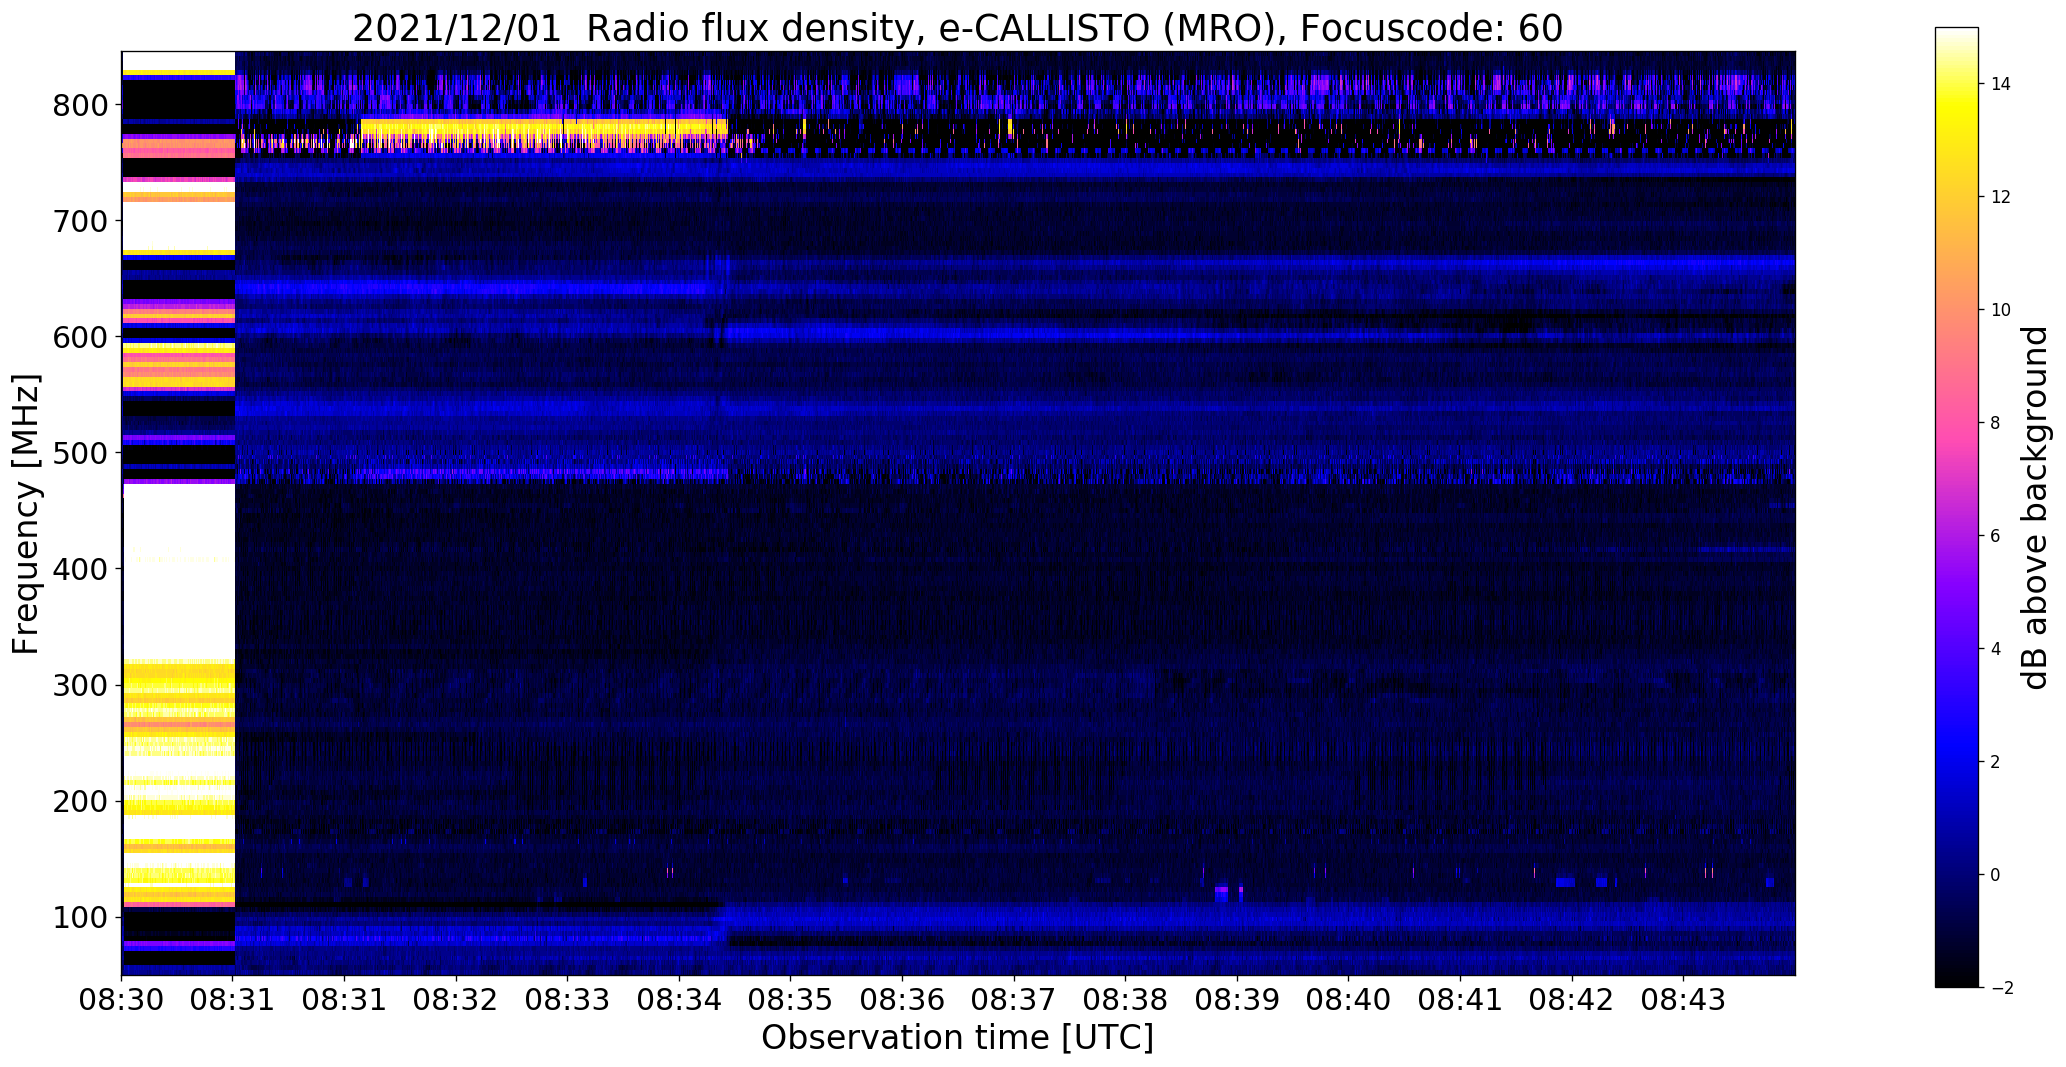Click the plot title mentioning e-CALLISTO (MRO)

coord(957,28)
